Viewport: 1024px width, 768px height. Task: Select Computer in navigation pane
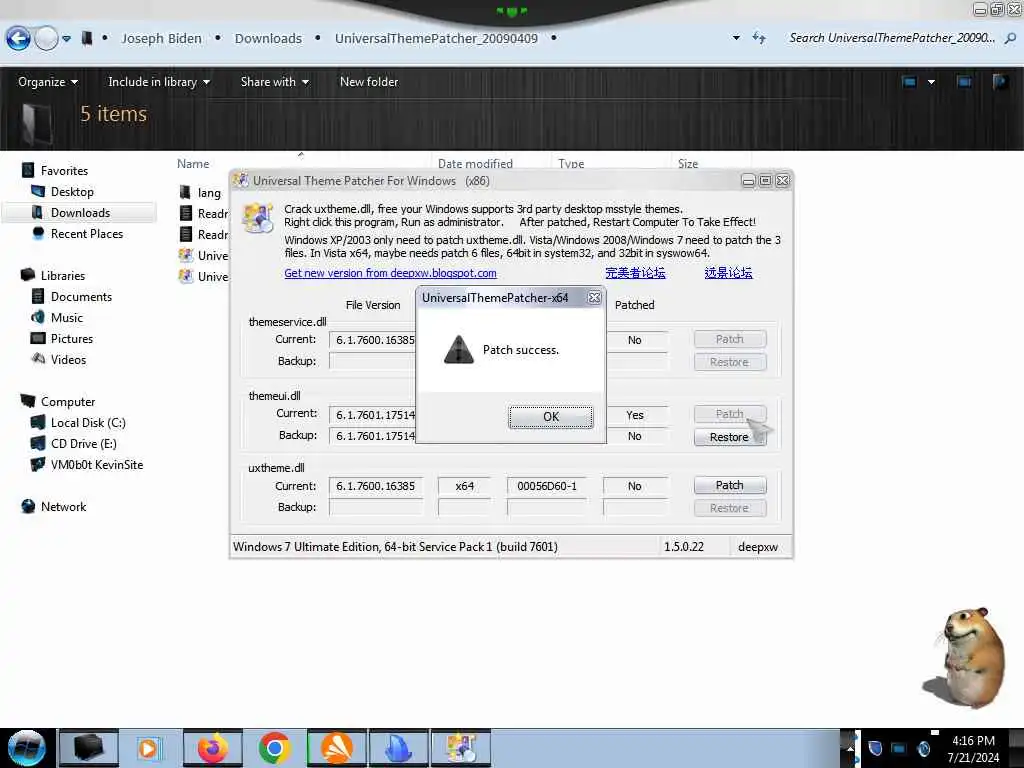(x=68, y=402)
